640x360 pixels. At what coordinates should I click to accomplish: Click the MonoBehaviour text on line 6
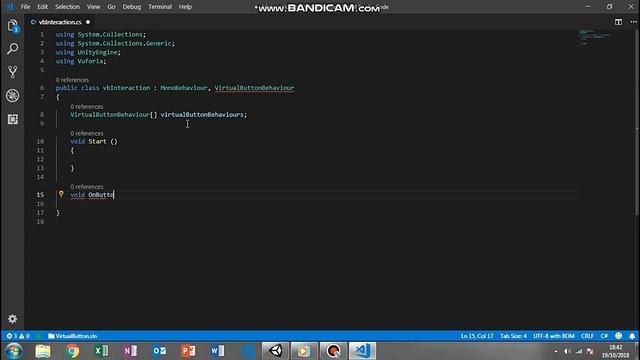coord(184,88)
